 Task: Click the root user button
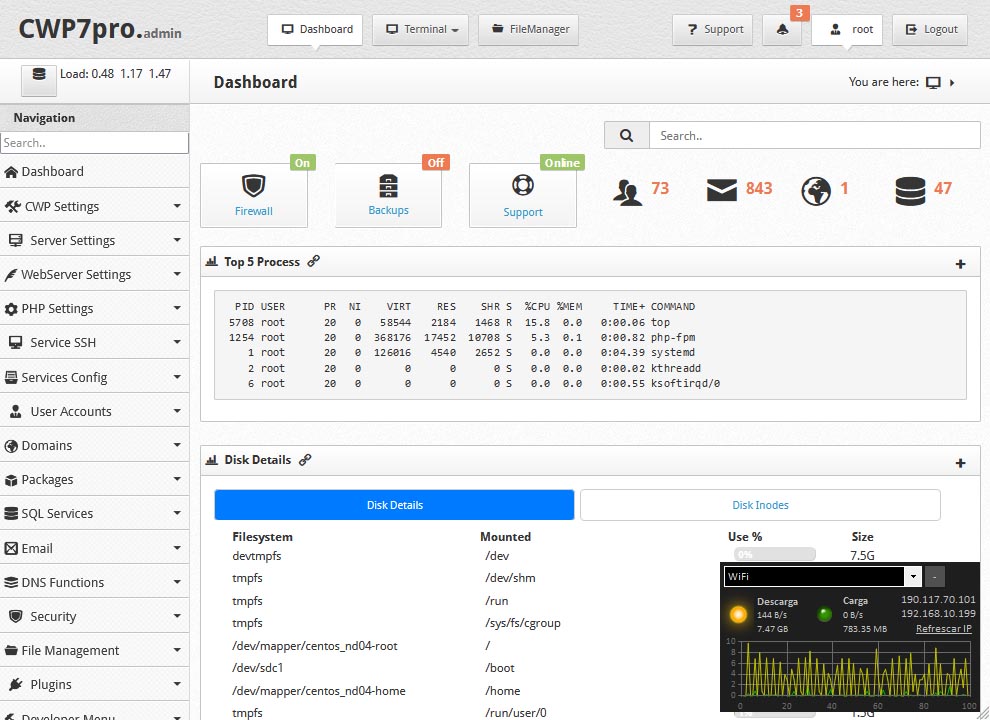(x=847, y=30)
